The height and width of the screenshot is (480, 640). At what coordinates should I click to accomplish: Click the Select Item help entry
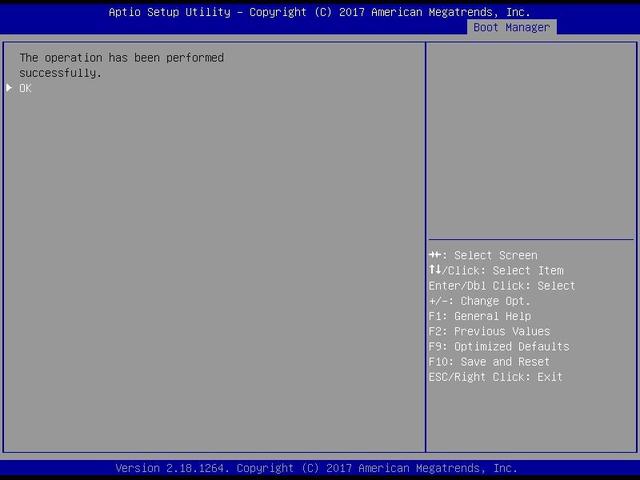[496, 270]
